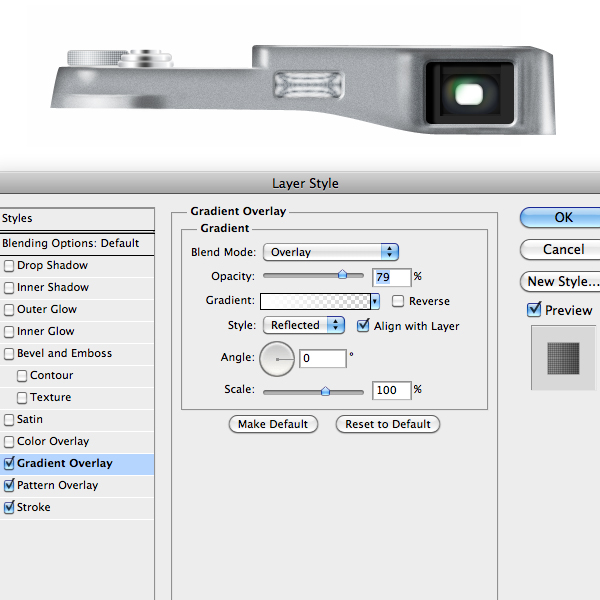Select the Color Overlay row label
Viewport: 600px width, 600px height.
coord(53,442)
